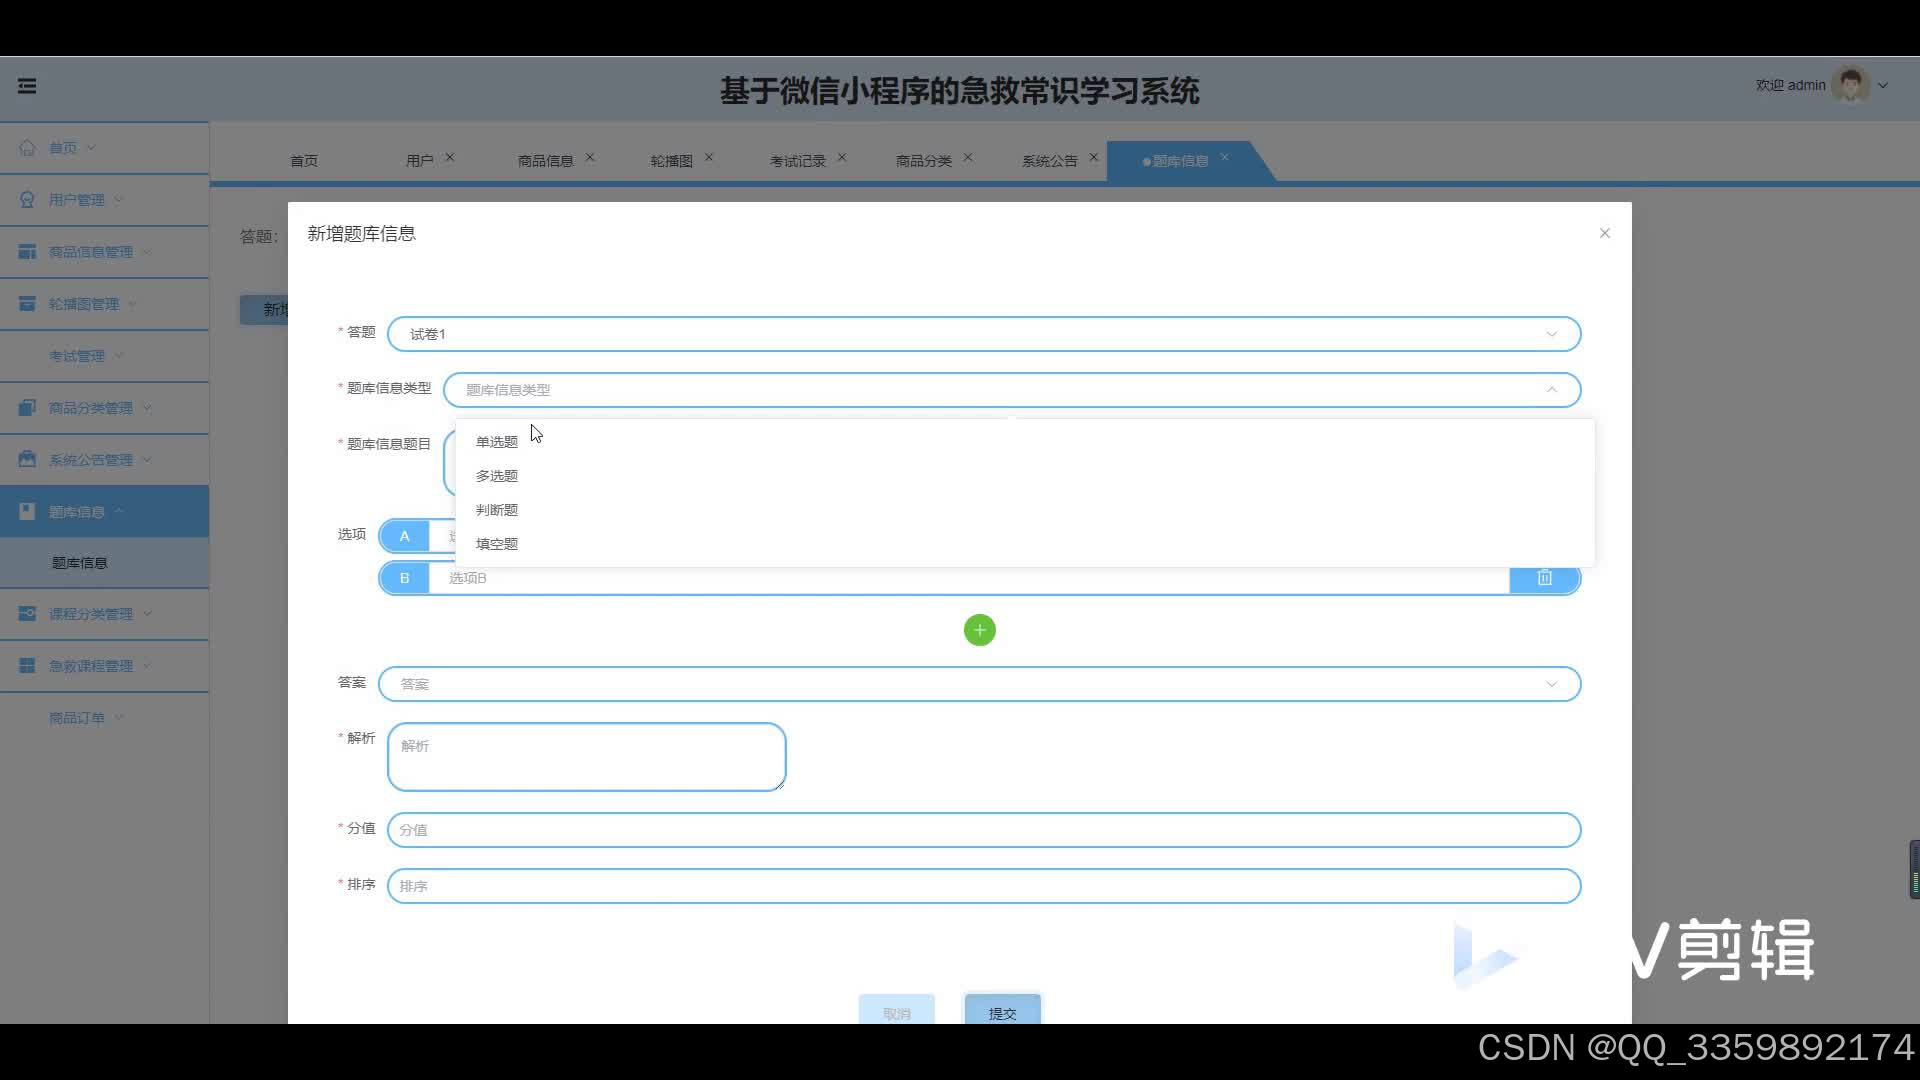Collapse the 题库信息类型 dropdown arrow

1551,390
